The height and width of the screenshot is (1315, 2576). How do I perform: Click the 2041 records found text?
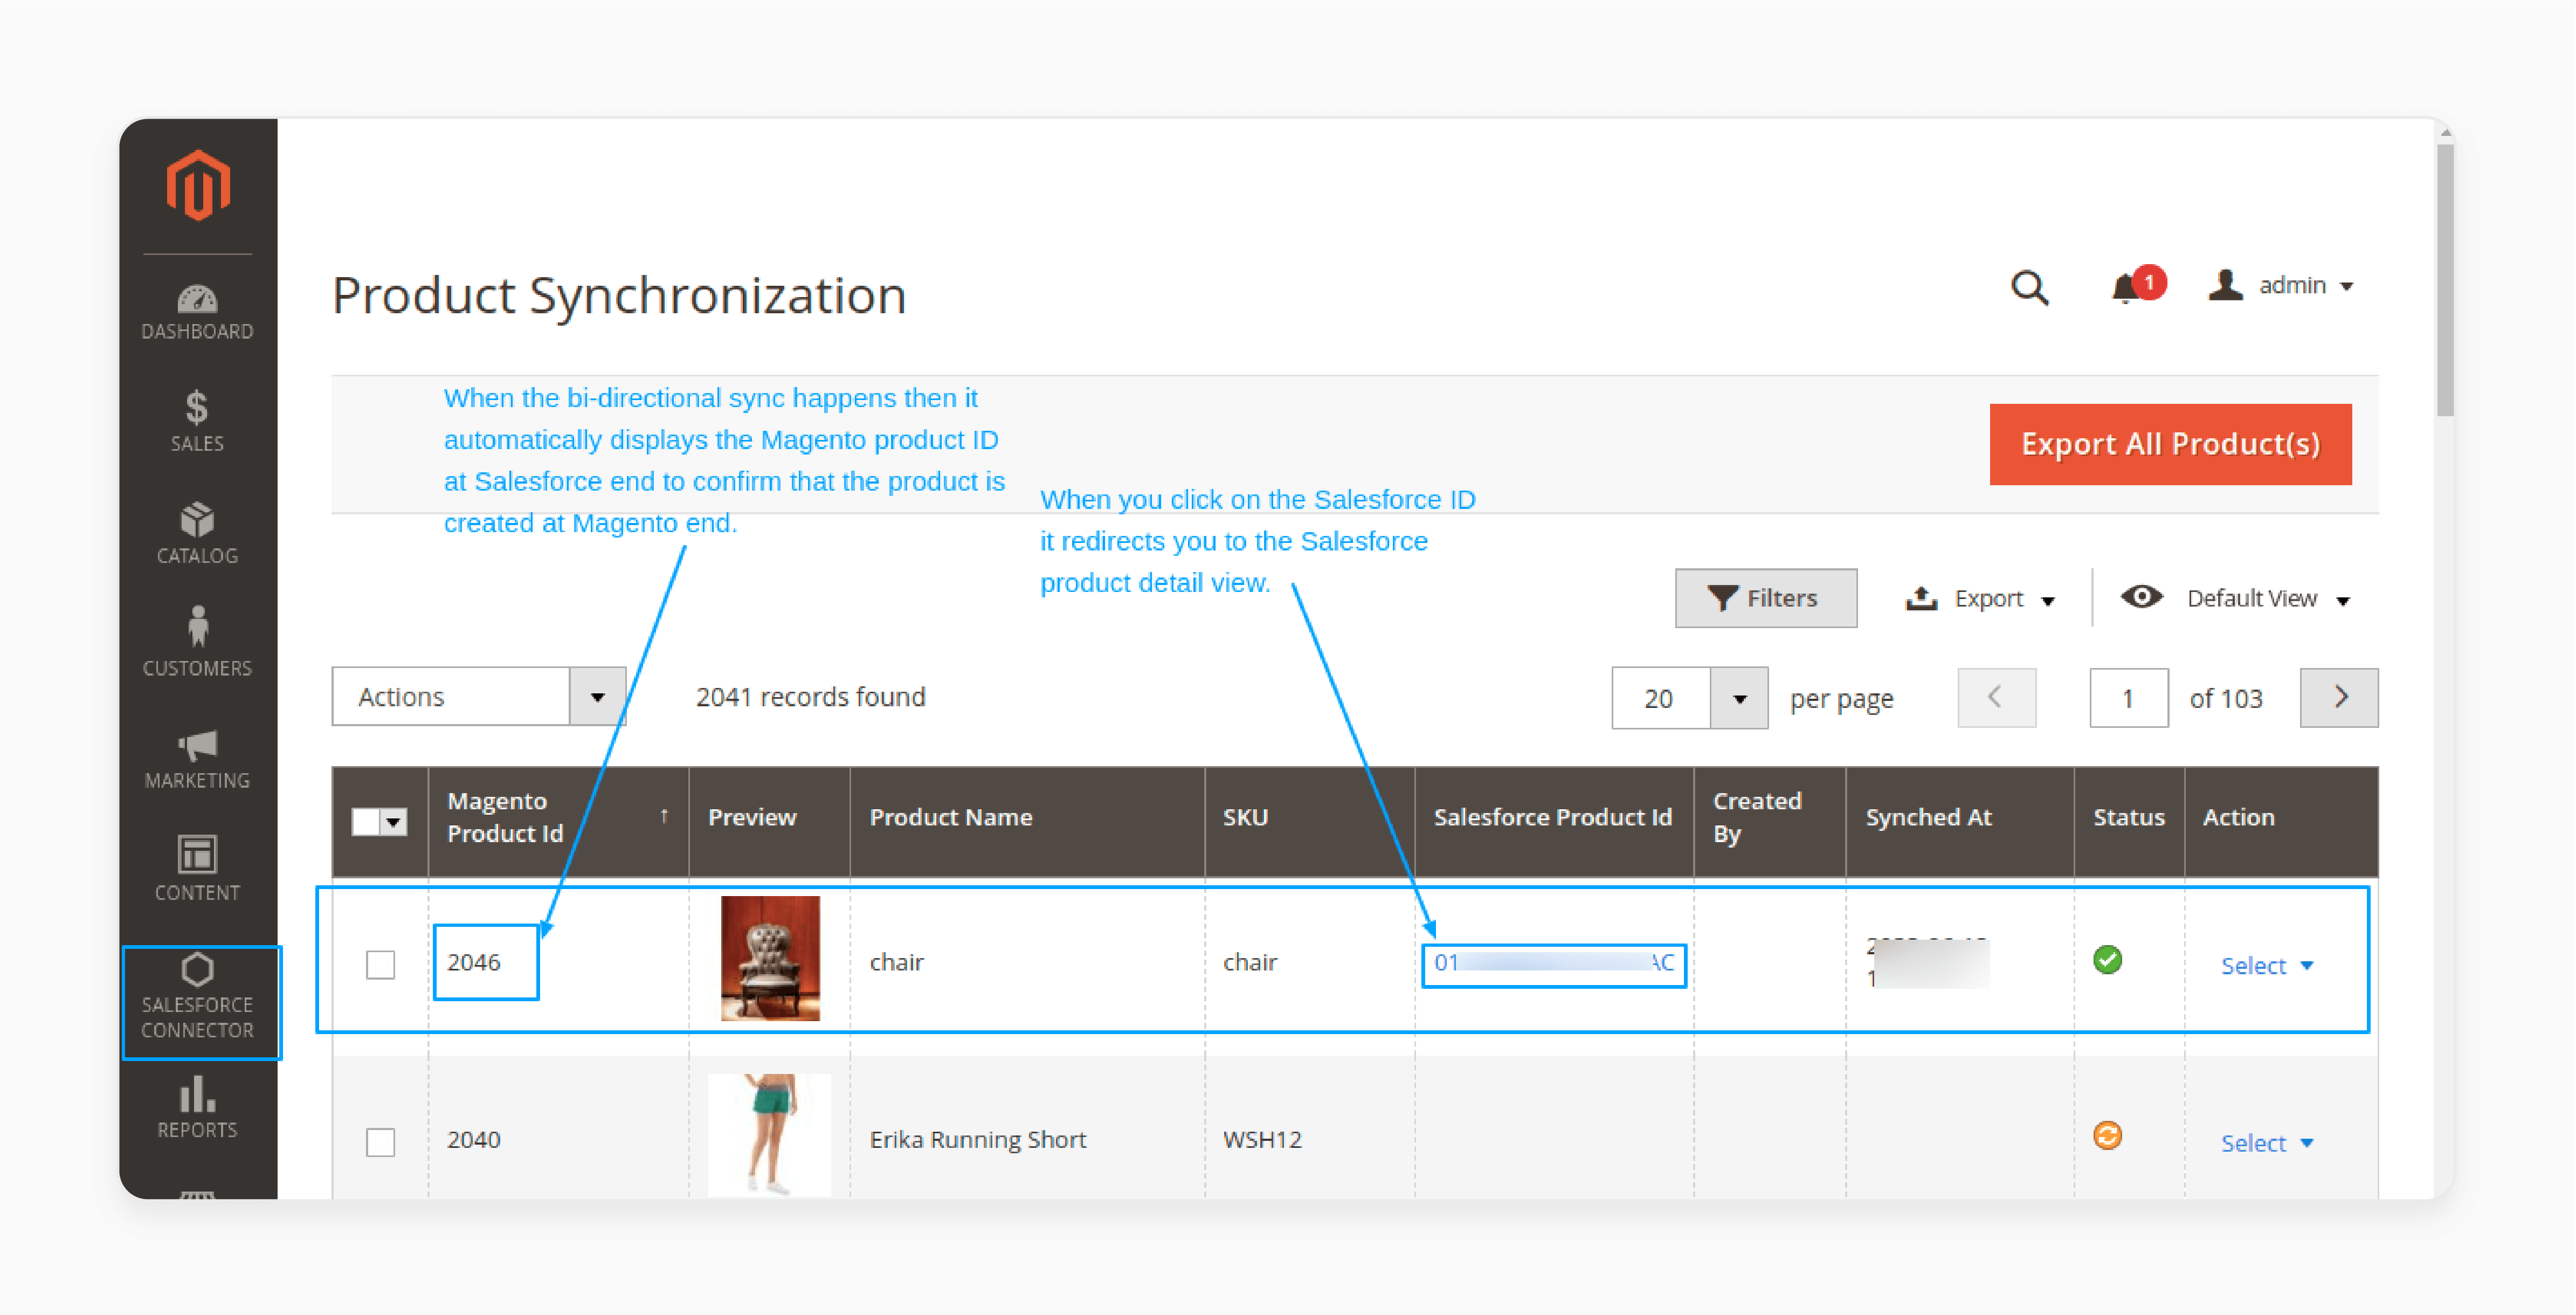click(x=810, y=696)
